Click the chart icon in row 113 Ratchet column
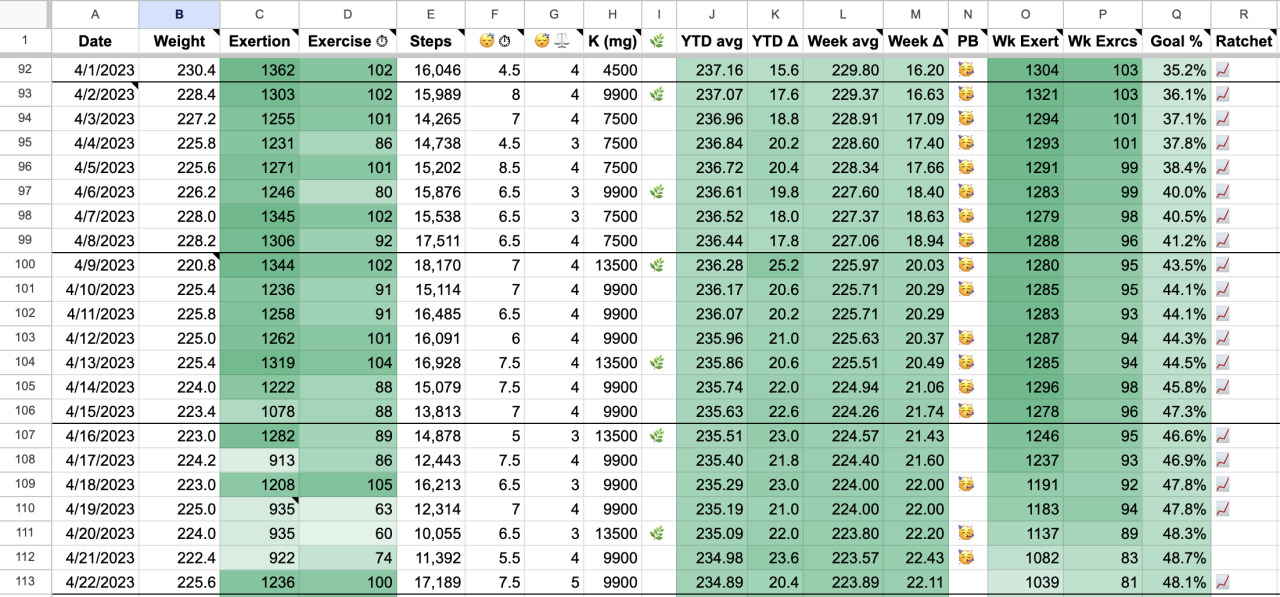Screen dimensions: 1280x597 click(x=1225, y=581)
